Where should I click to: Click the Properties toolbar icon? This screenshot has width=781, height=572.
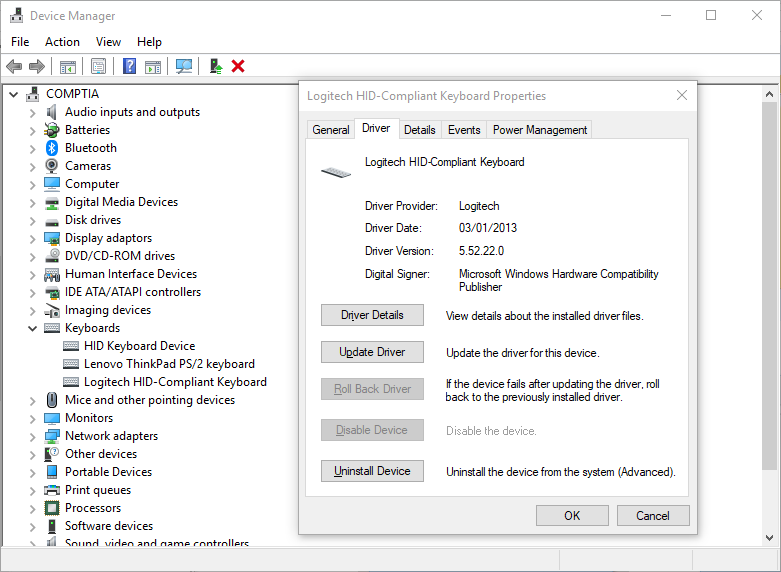(x=99, y=66)
